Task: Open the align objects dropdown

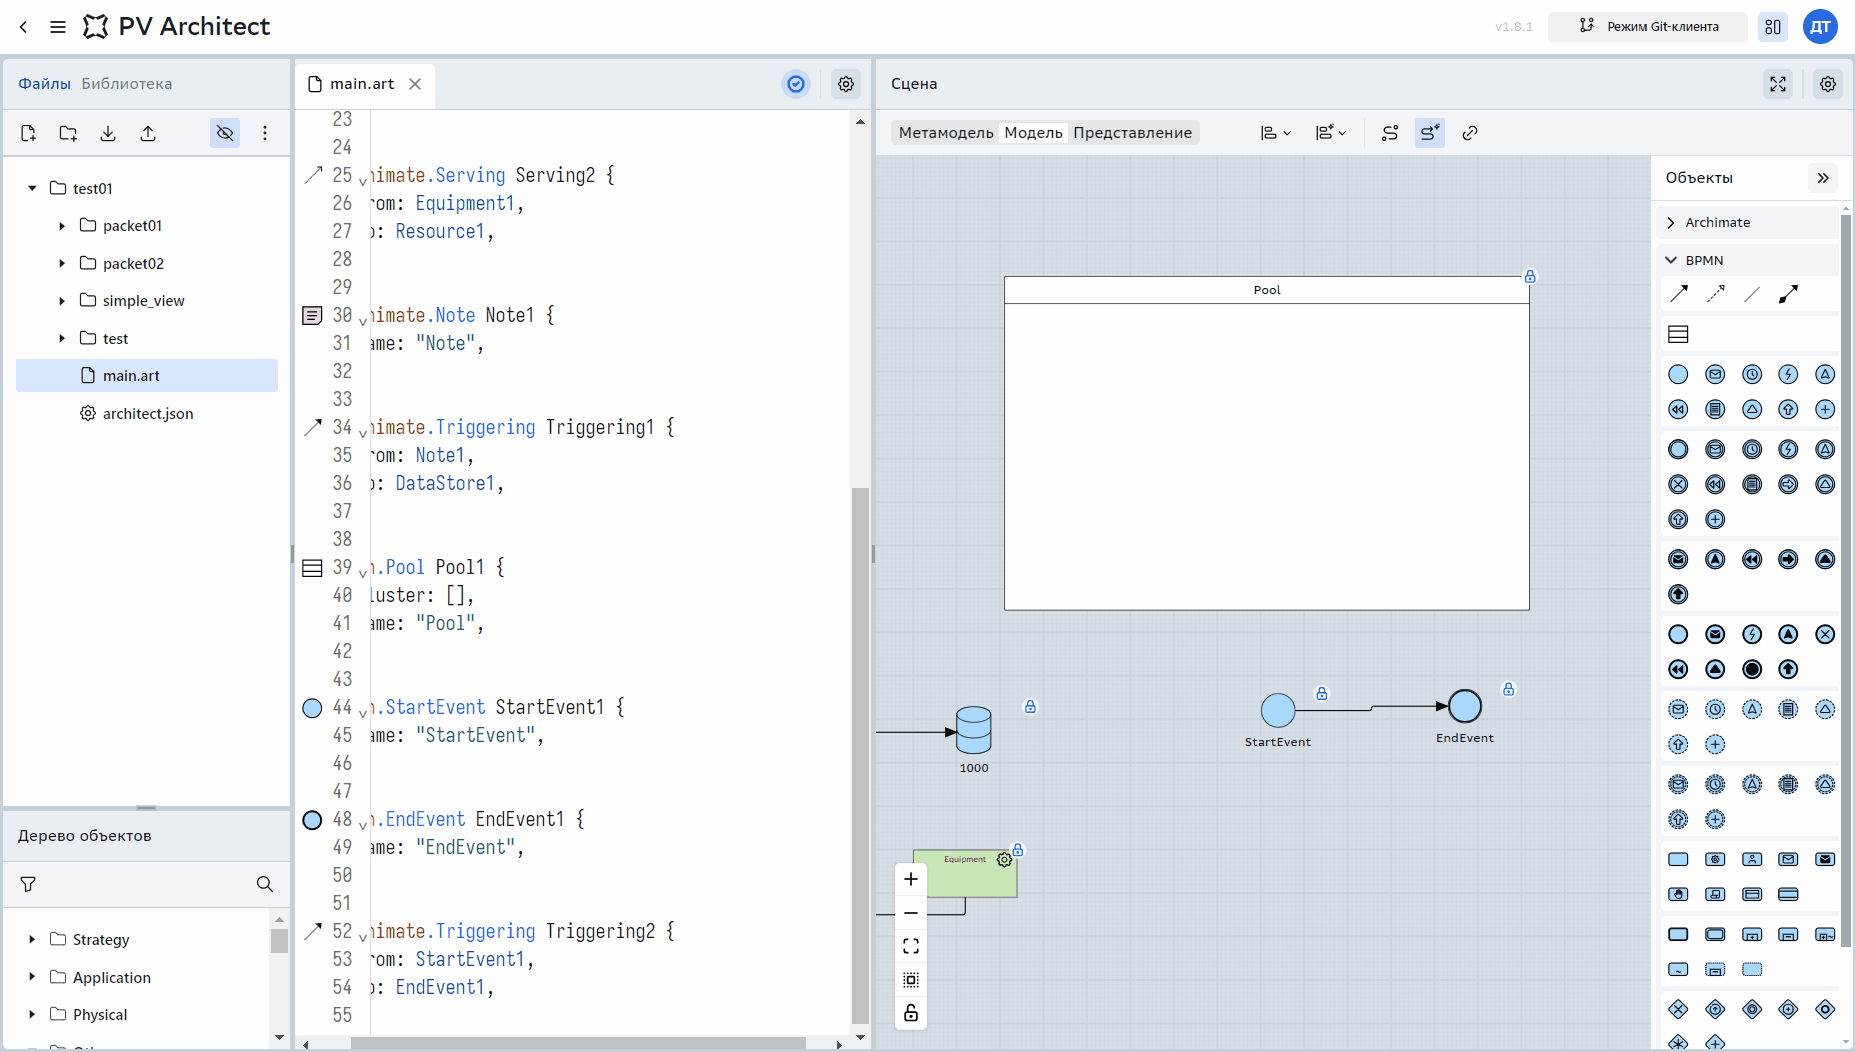Action: pos(1276,133)
